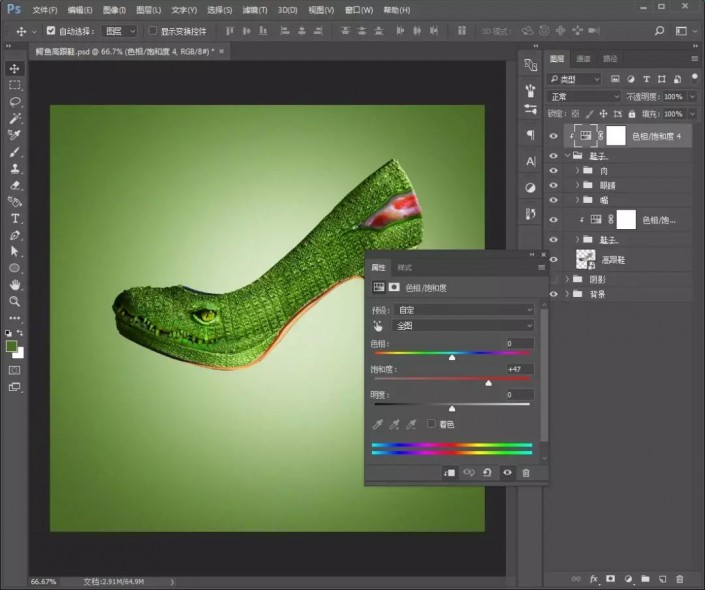The height and width of the screenshot is (590, 705).
Task: Open the 不透明度 100% dropdown arrow
Action: (692, 97)
